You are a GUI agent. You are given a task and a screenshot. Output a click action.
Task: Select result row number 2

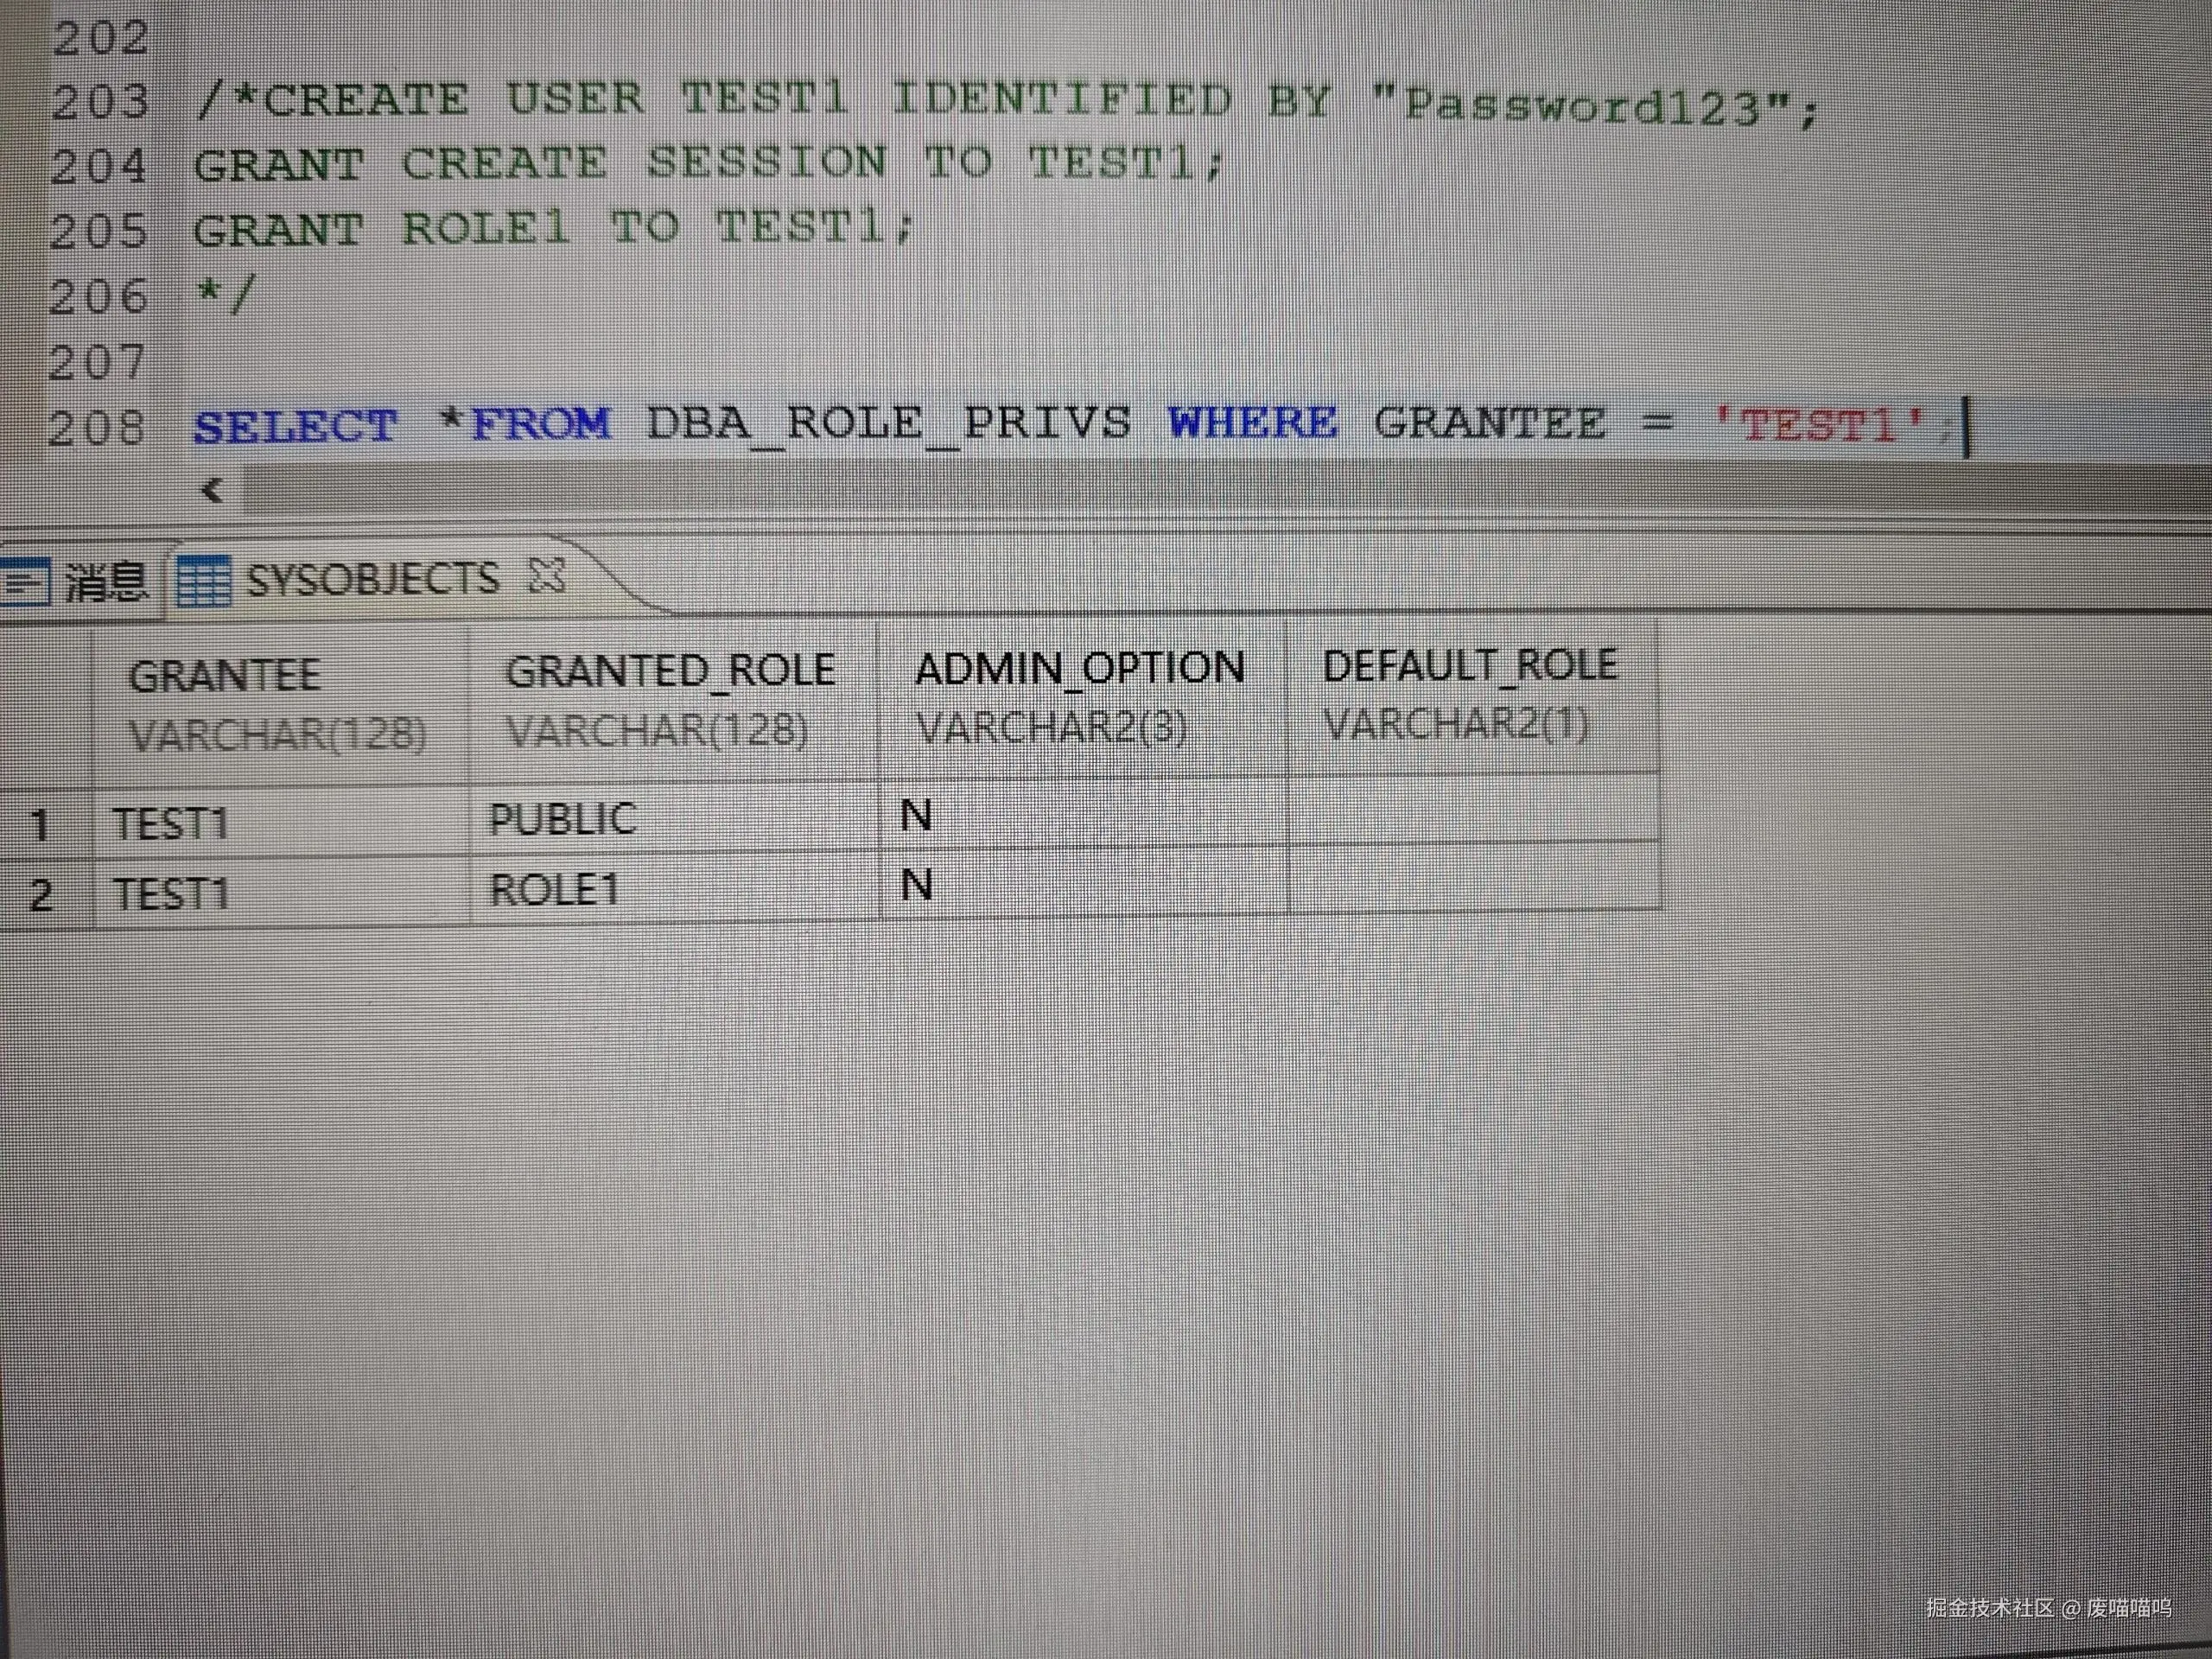42,893
